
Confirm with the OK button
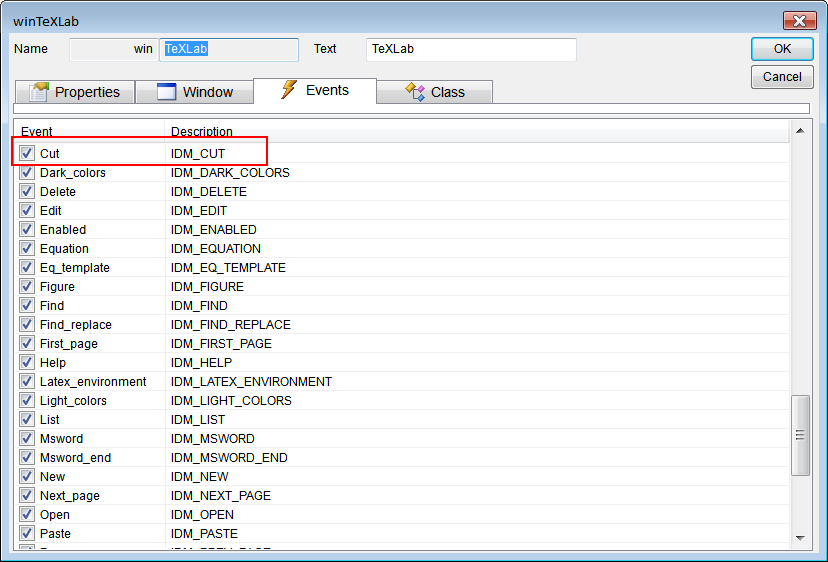(x=782, y=49)
